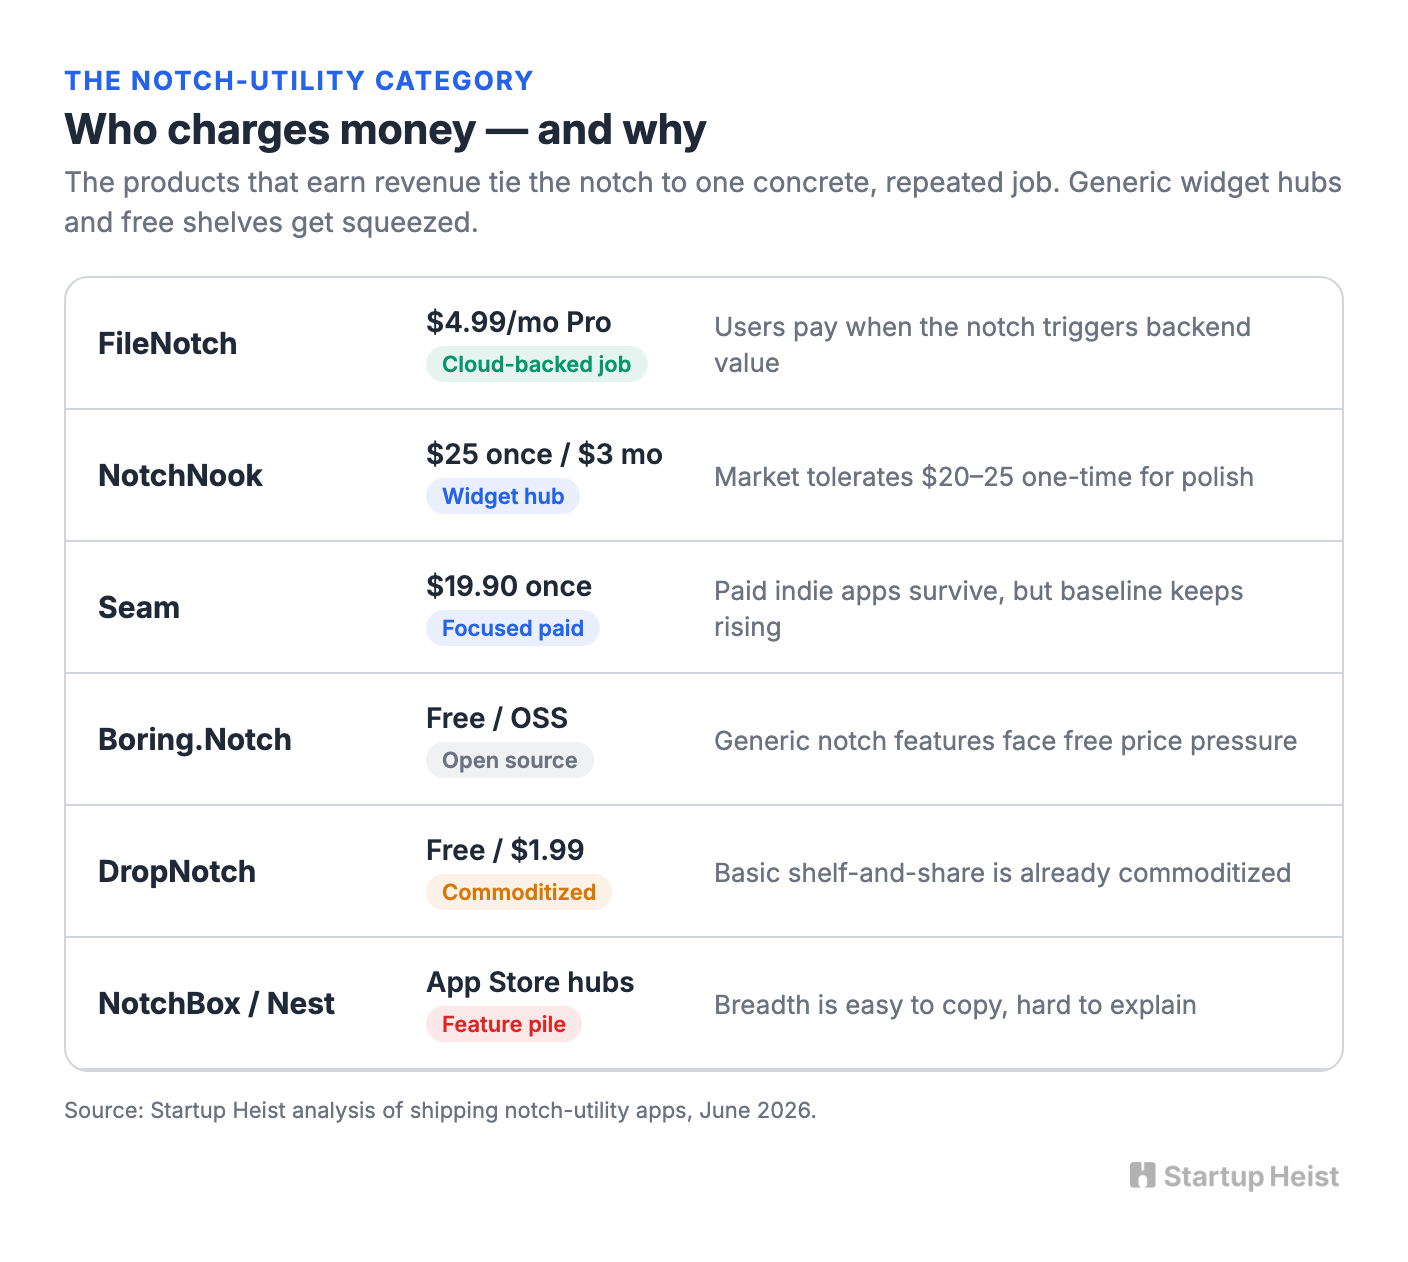The width and height of the screenshot is (1408, 1262).
Task: Click the $4.99/mo Pro price
Action: 519,322
